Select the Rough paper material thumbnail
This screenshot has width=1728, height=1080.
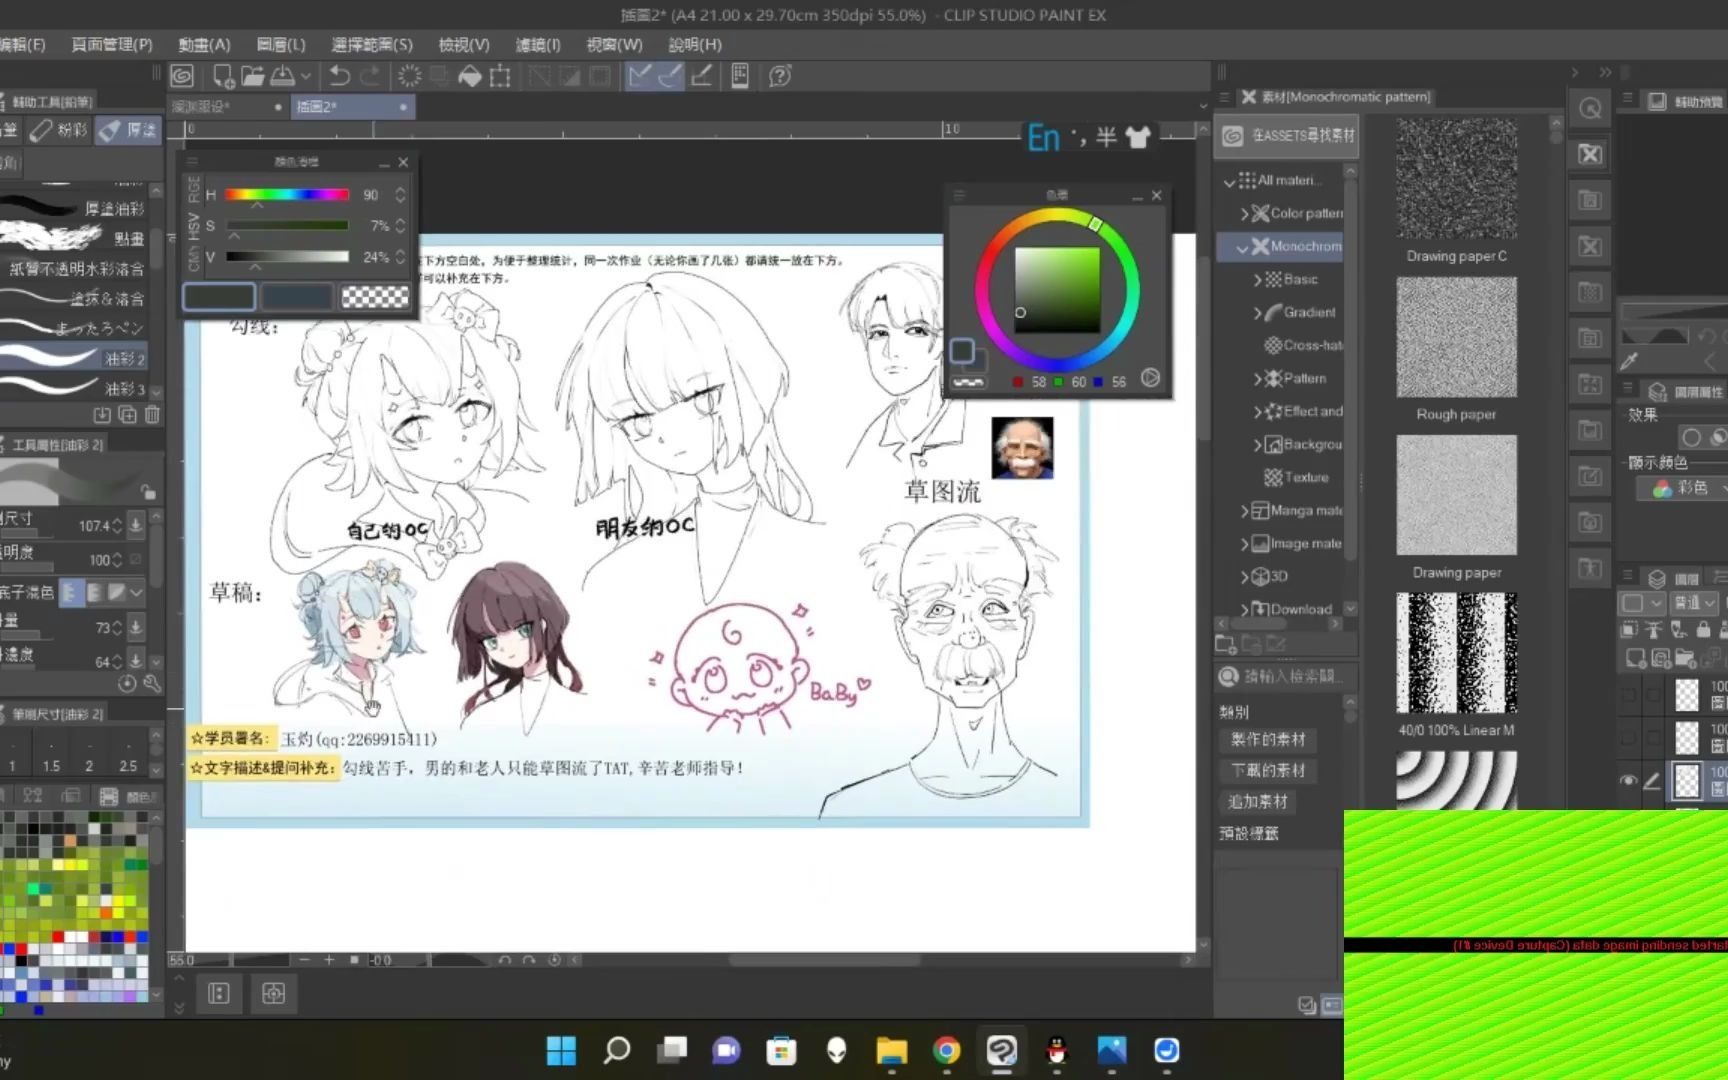(1456, 337)
